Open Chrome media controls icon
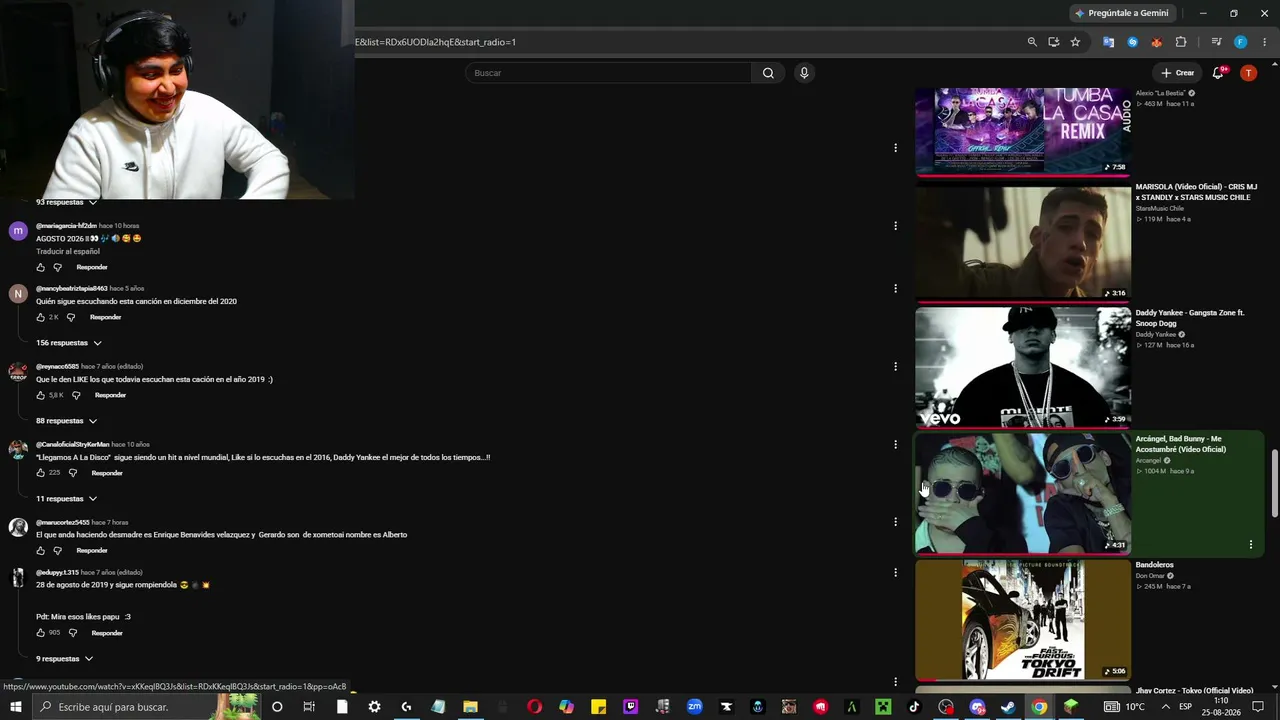Viewport: 1280px width, 720px height. (1216, 42)
